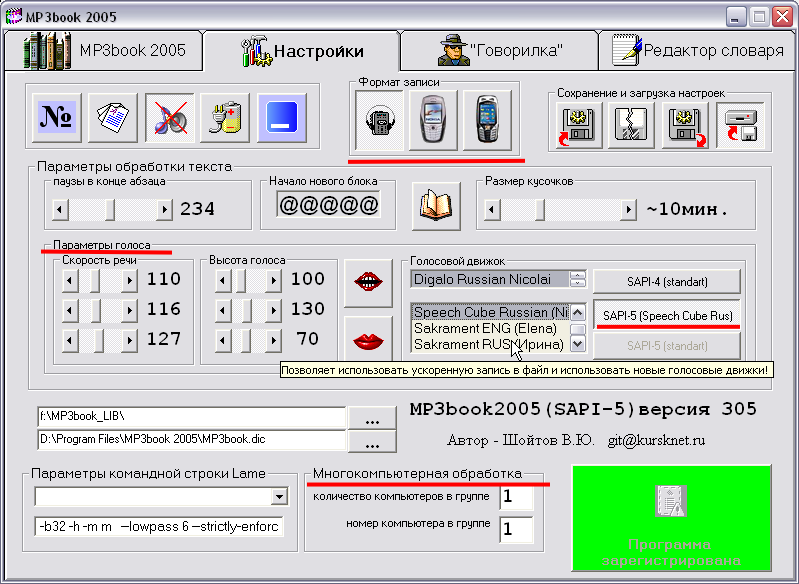Click left arrow of voice pitch 100
The width and height of the screenshot is (799, 584).
223,280
